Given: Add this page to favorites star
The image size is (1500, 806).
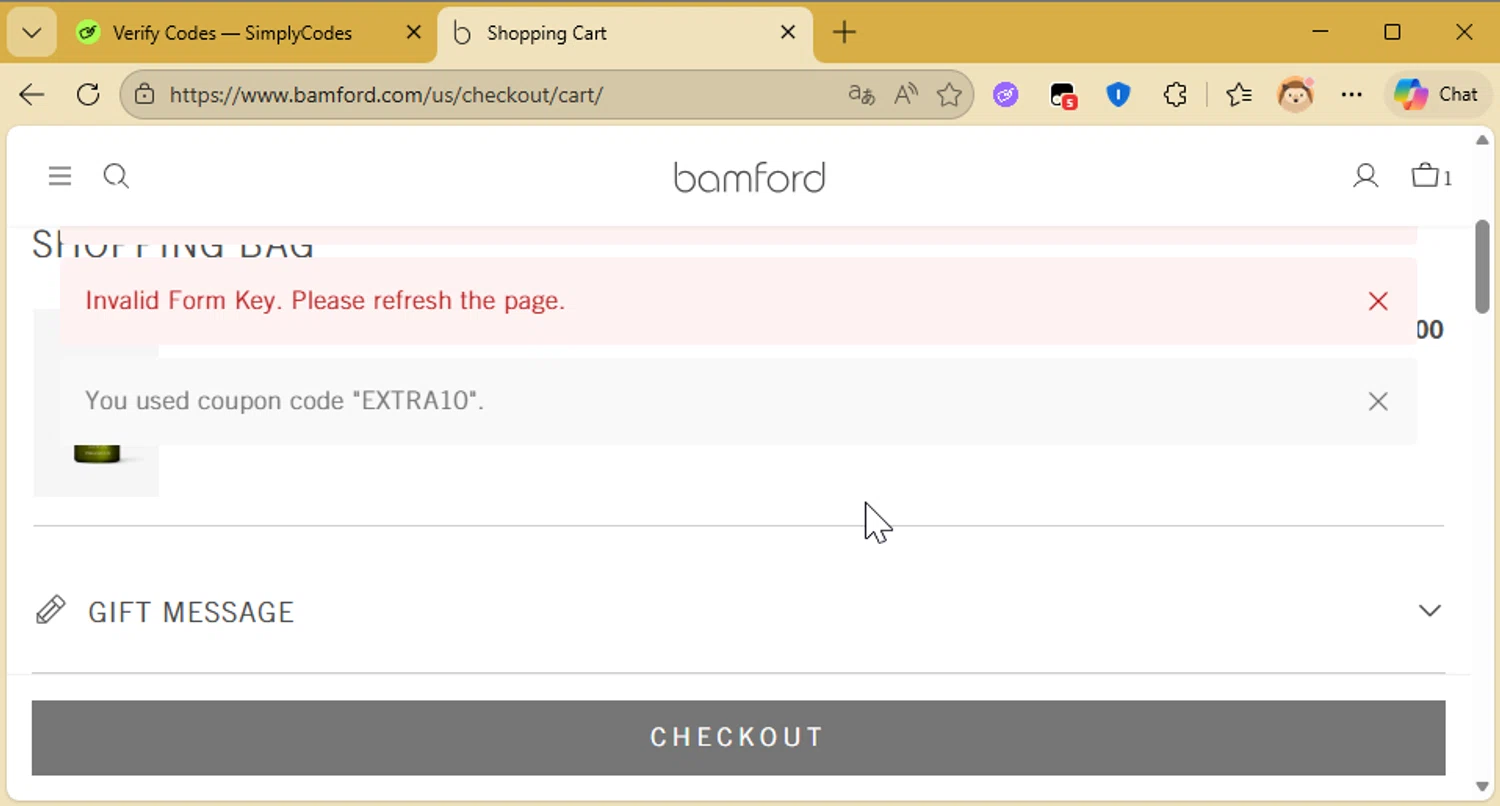Looking at the screenshot, I should point(949,95).
